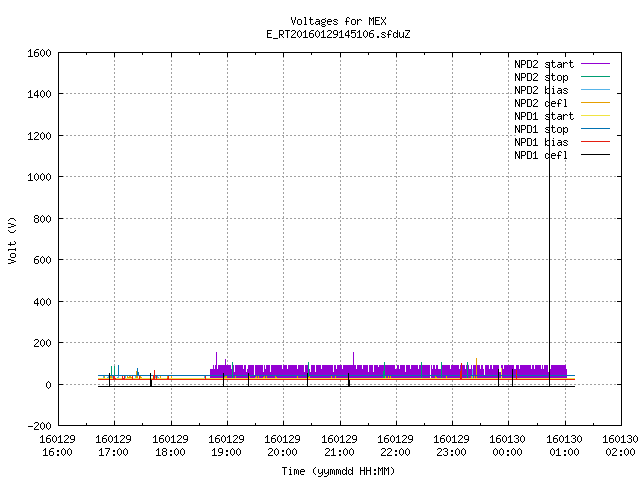Click the 'NPD1 start' legend label
Viewport: 640px width, 480px height.
(x=544, y=116)
